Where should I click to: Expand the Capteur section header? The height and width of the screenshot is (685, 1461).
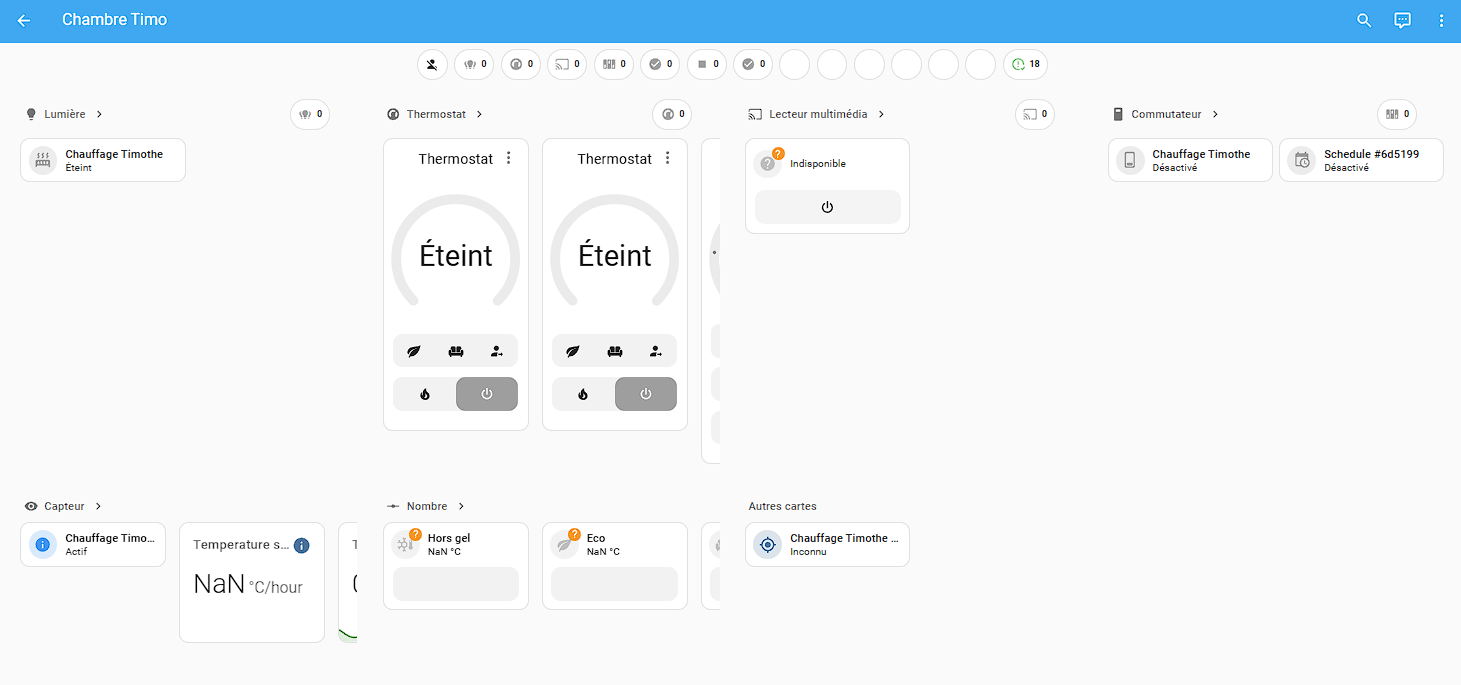pos(64,506)
